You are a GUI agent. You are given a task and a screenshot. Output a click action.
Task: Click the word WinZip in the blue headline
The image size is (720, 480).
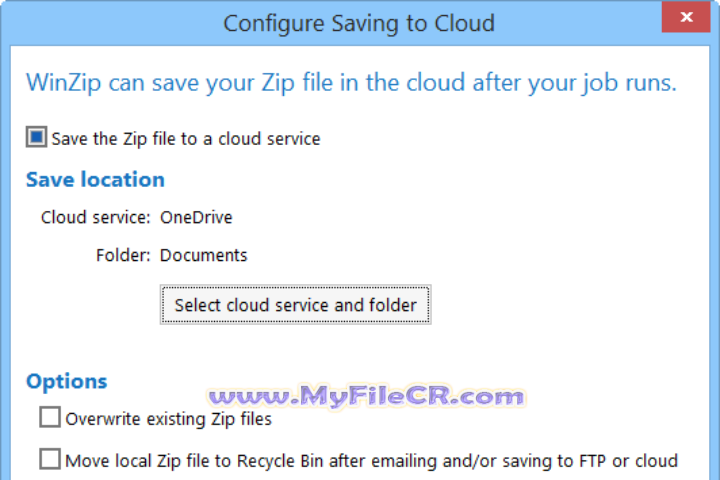click(x=66, y=82)
